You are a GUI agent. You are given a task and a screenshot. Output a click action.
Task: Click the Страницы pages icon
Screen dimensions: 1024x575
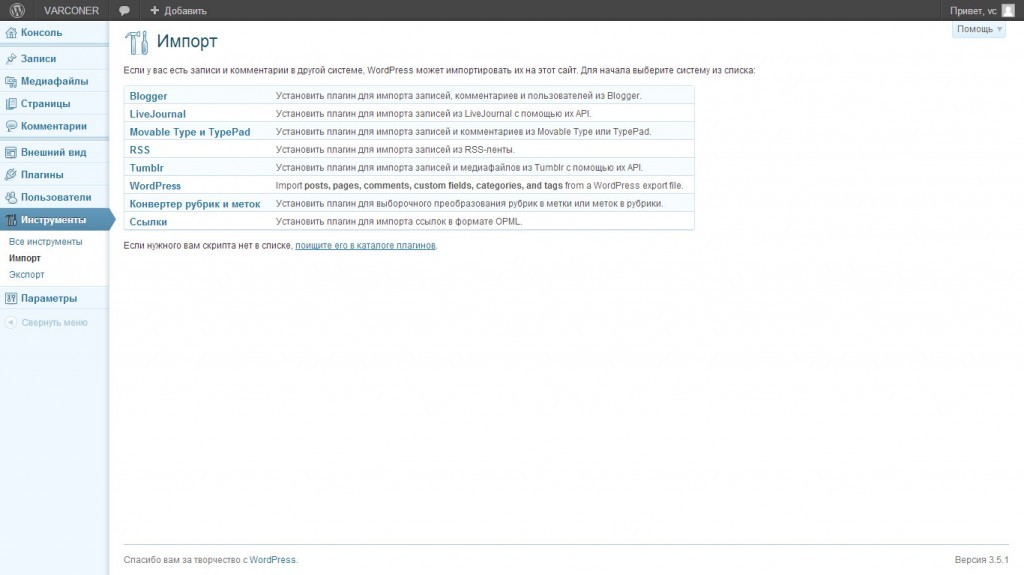[11, 104]
